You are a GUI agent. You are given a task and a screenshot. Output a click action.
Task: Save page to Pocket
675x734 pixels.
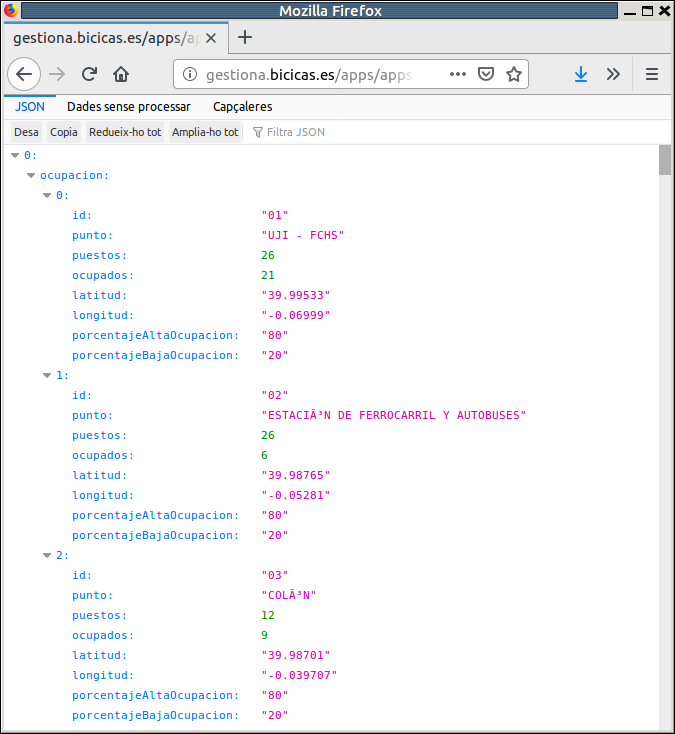(x=486, y=74)
